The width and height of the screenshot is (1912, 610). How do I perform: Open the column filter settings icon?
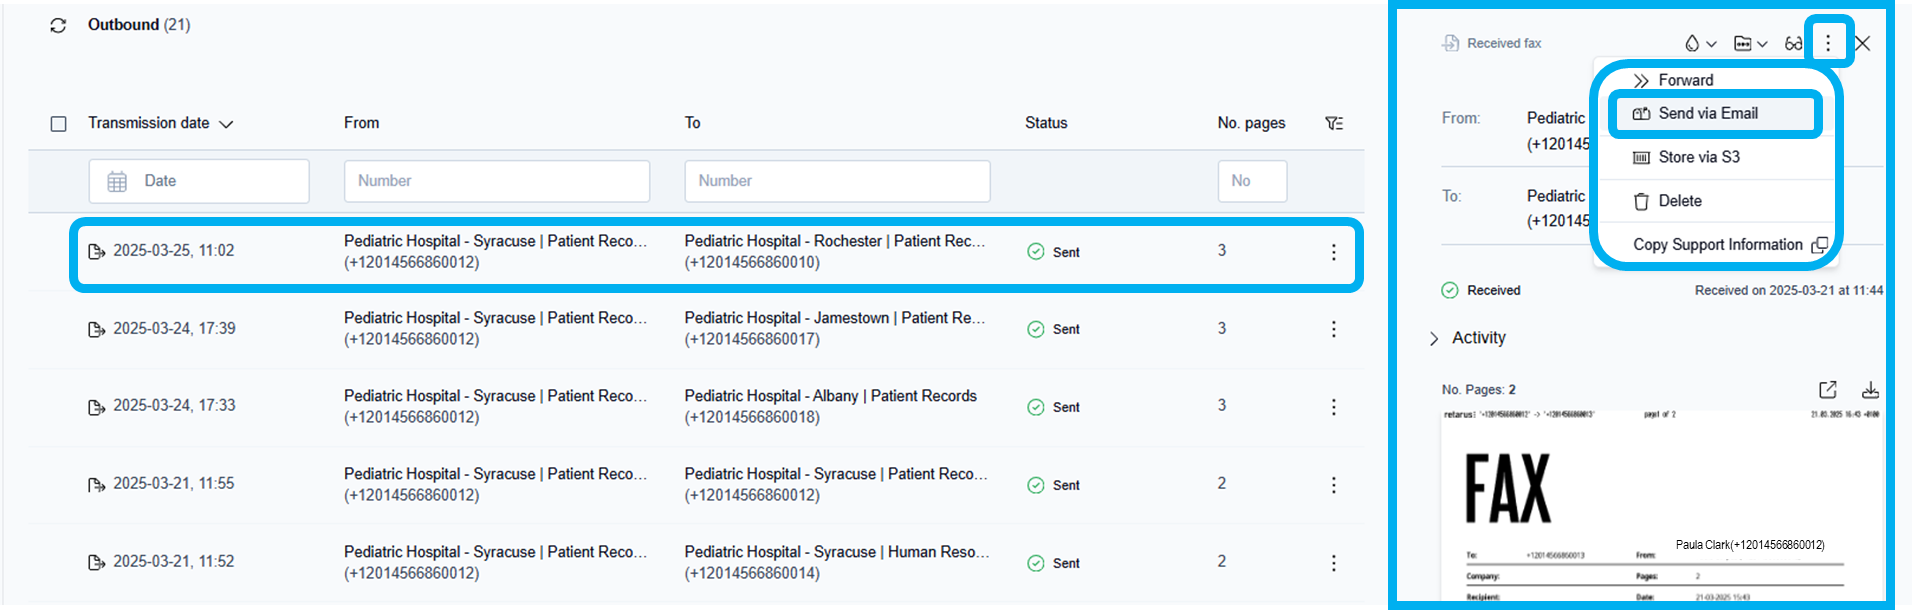(1334, 123)
